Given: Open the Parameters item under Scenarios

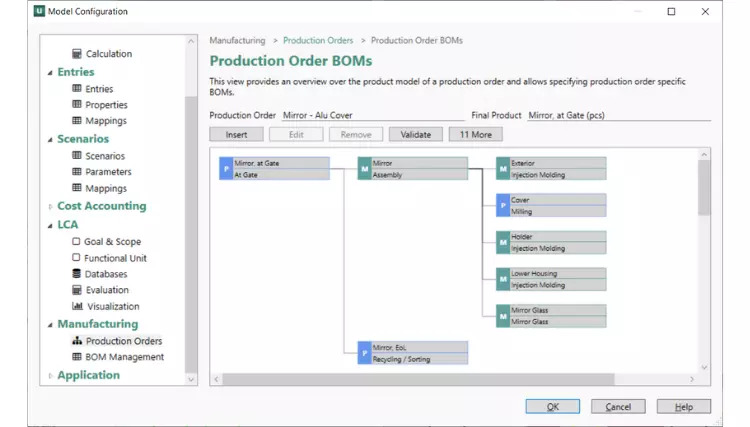Looking at the screenshot, I should (x=108, y=172).
